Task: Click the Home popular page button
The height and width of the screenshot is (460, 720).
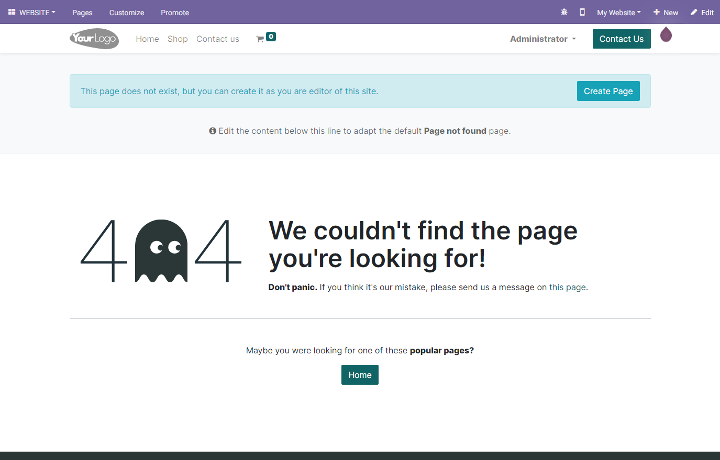Action: [360, 375]
